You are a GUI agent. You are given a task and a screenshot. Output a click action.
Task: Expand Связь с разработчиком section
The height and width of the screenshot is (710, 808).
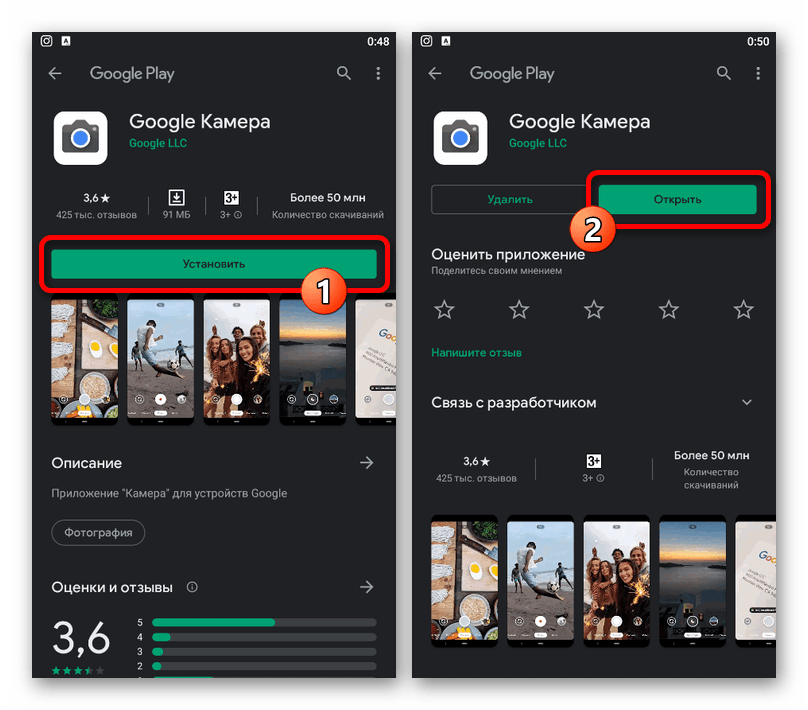tap(747, 402)
